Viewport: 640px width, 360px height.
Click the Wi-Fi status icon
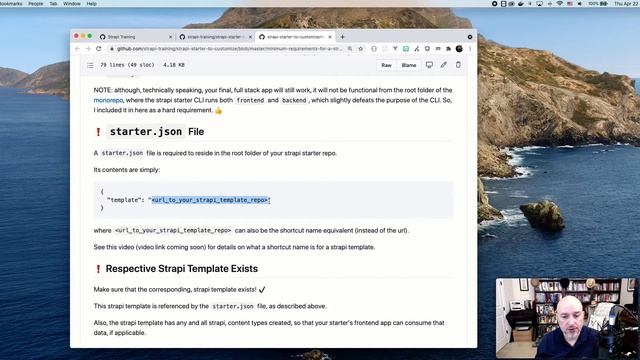pyautogui.click(x=560, y=4)
